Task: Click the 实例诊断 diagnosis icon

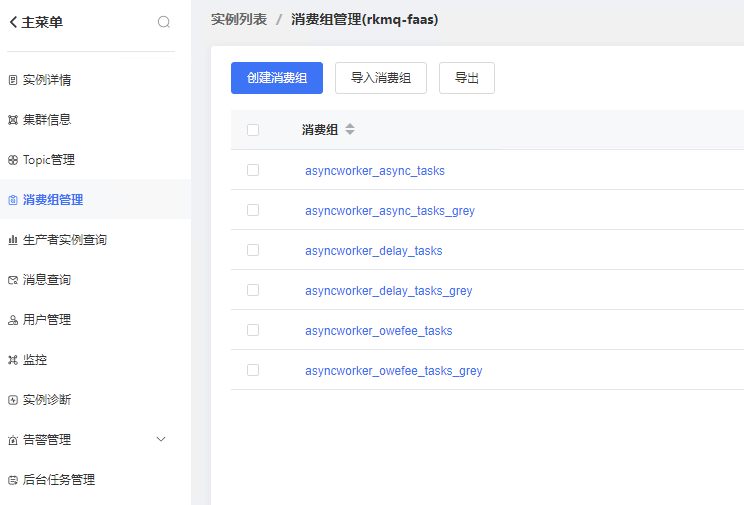Action: point(13,400)
